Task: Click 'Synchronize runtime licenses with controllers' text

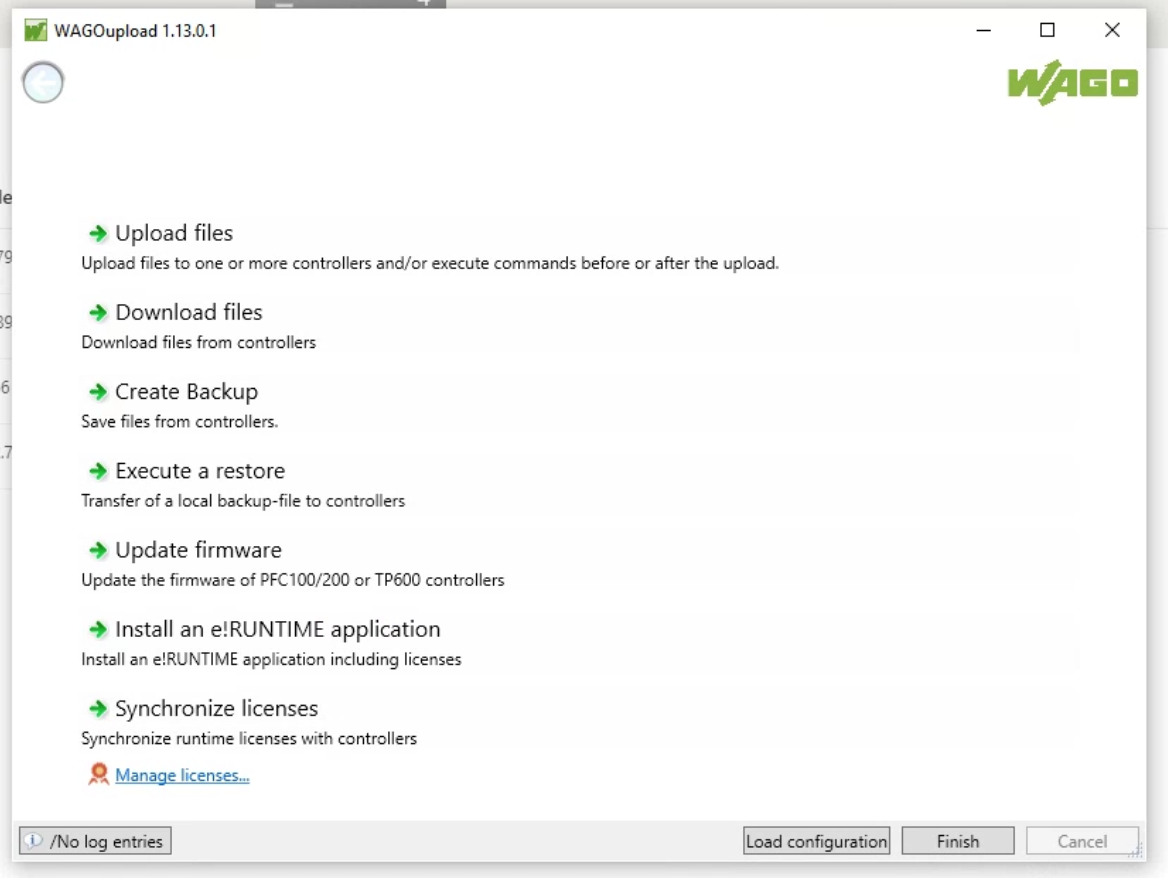Action: (x=249, y=739)
